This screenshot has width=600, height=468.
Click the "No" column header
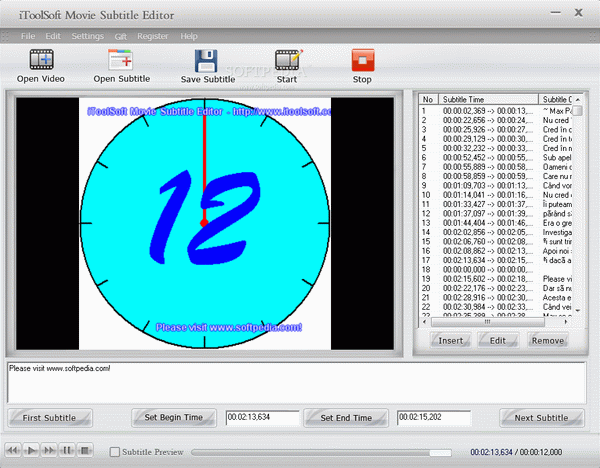tap(429, 99)
